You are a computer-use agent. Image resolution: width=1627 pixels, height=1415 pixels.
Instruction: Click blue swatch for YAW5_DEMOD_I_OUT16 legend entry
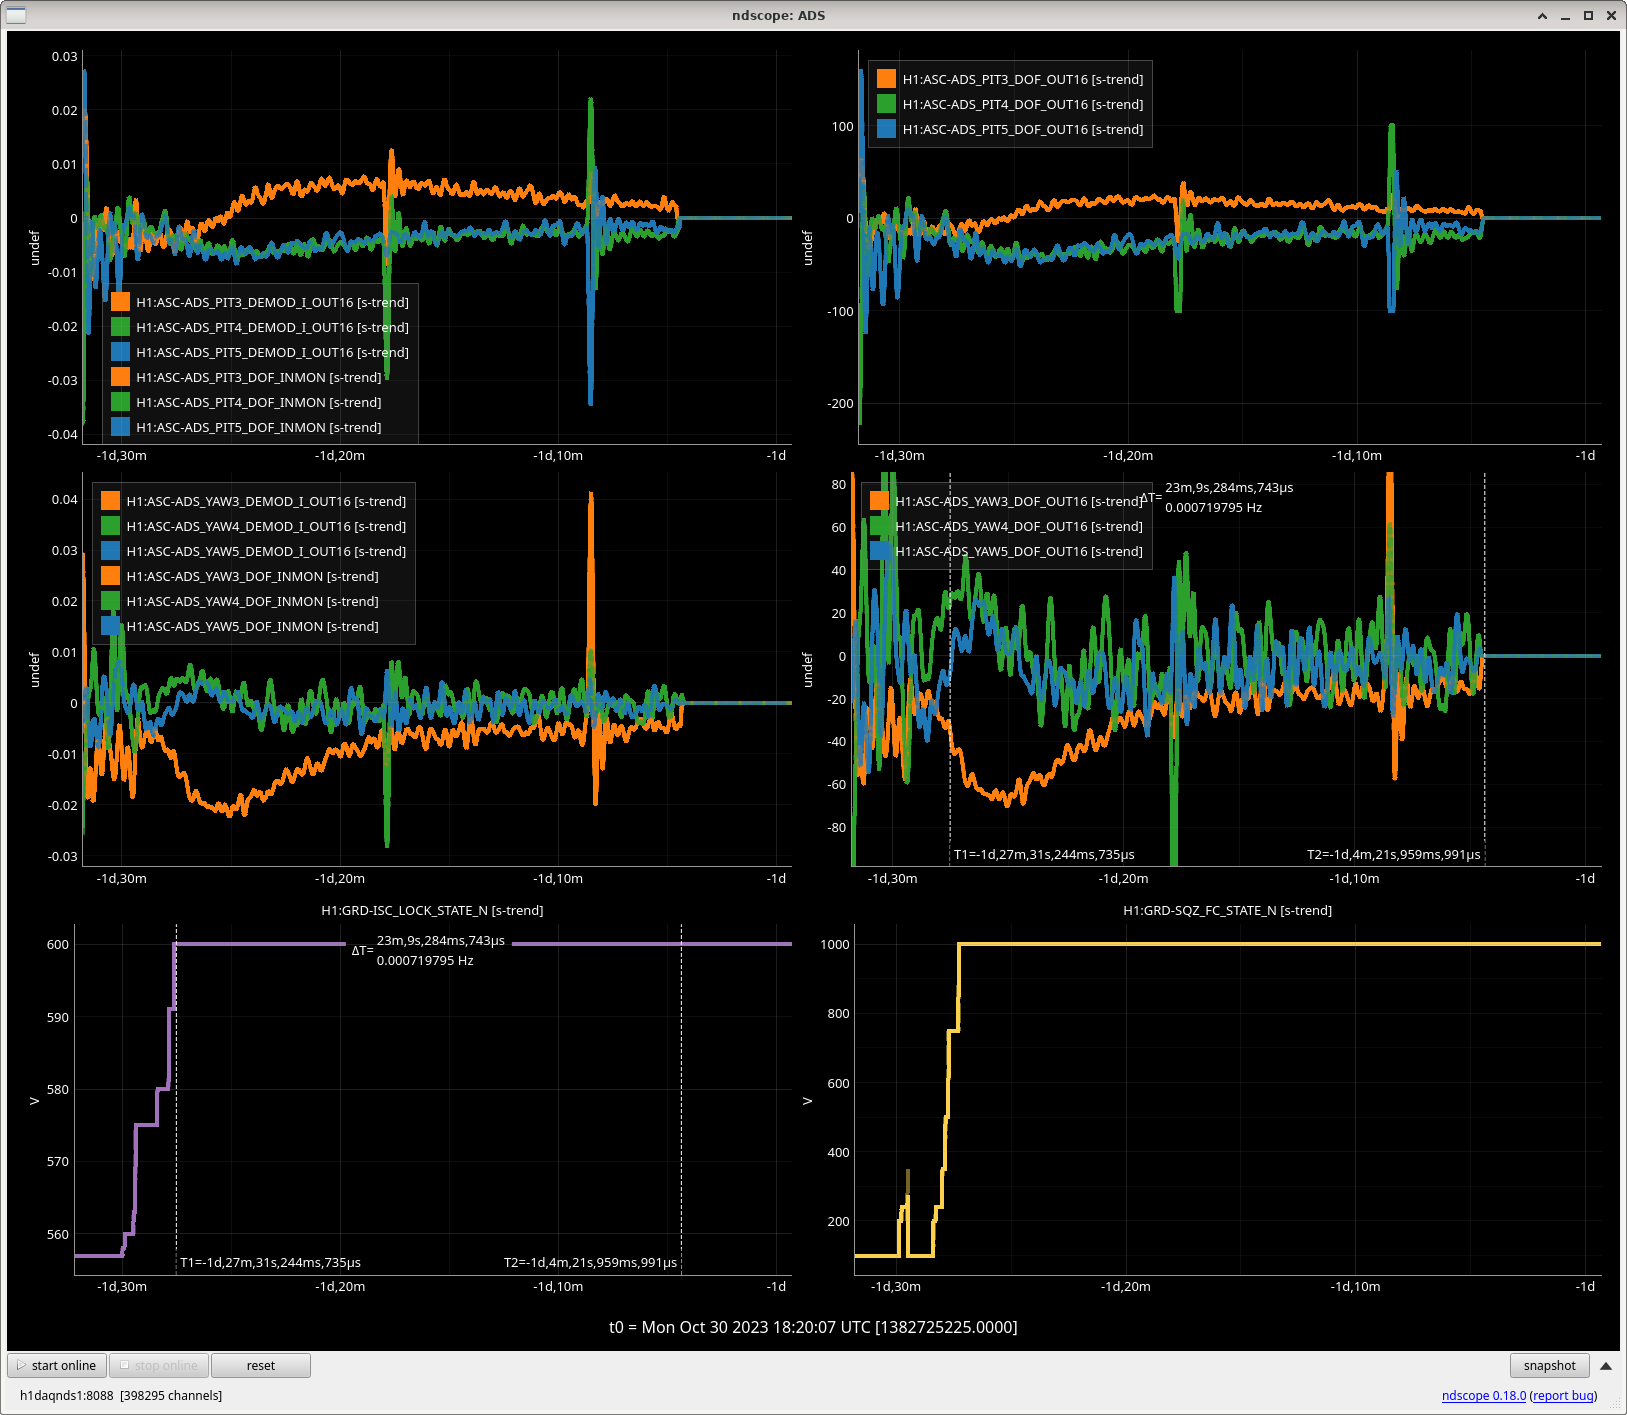coord(110,551)
